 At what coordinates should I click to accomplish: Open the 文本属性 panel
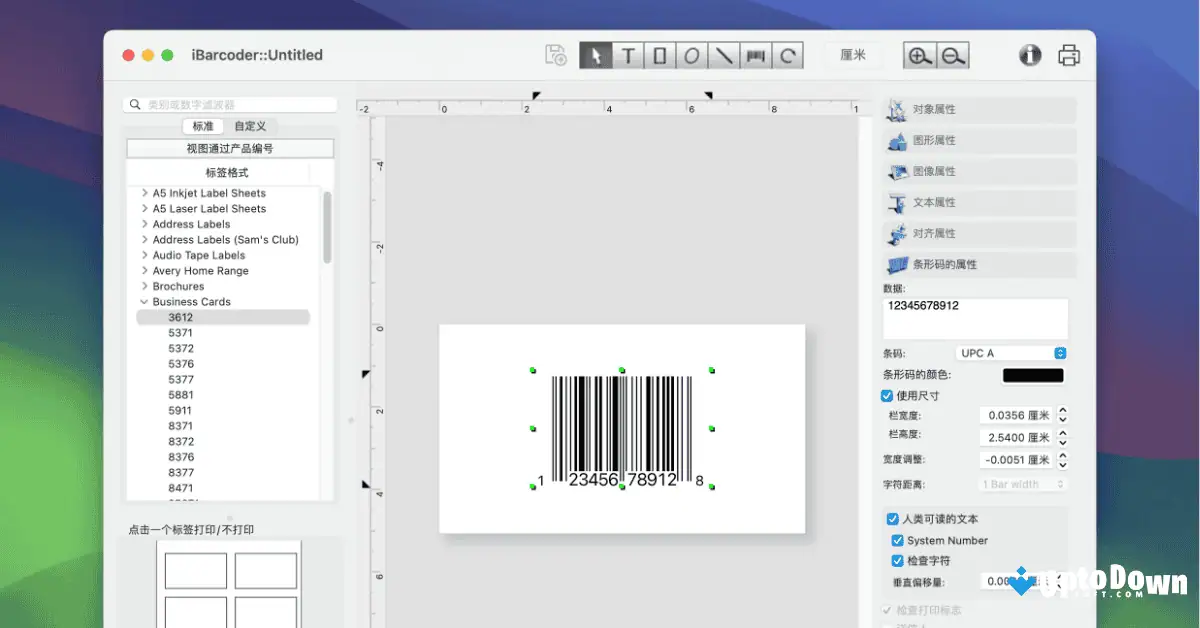(977, 202)
